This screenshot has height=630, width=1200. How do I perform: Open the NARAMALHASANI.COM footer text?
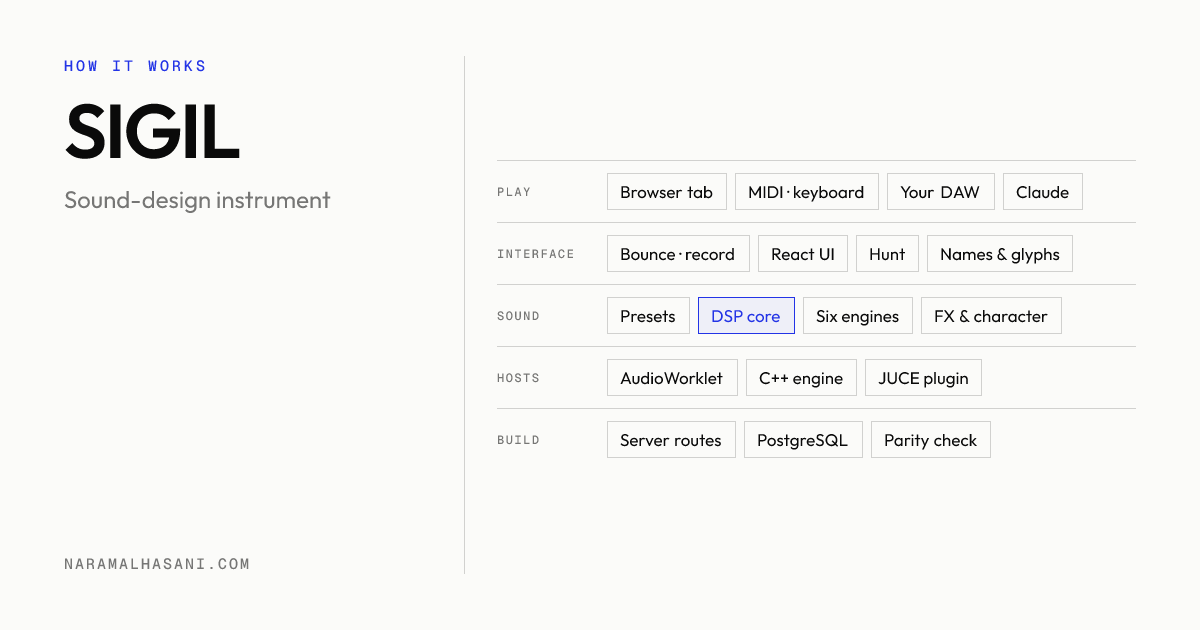[x=157, y=564]
